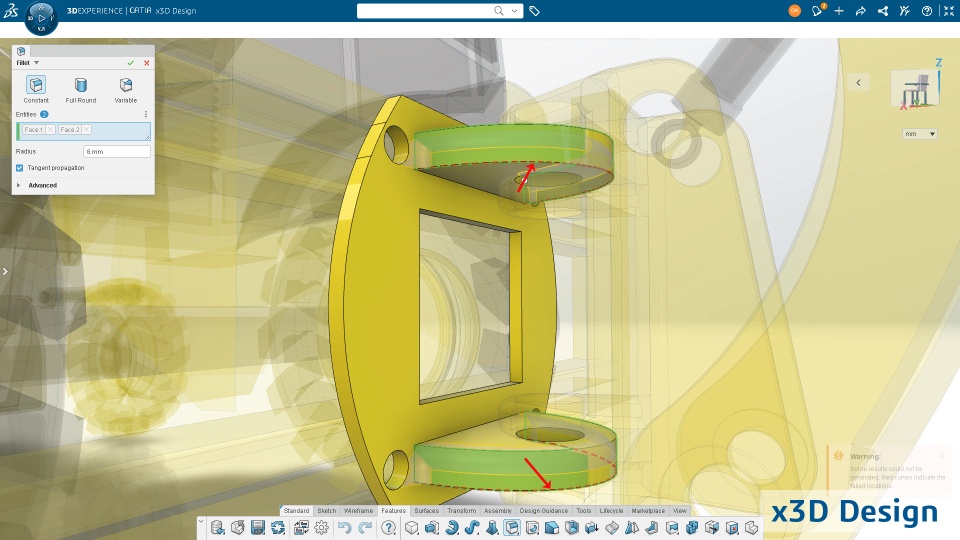Select the Sweep feature tool

point(472,528)
